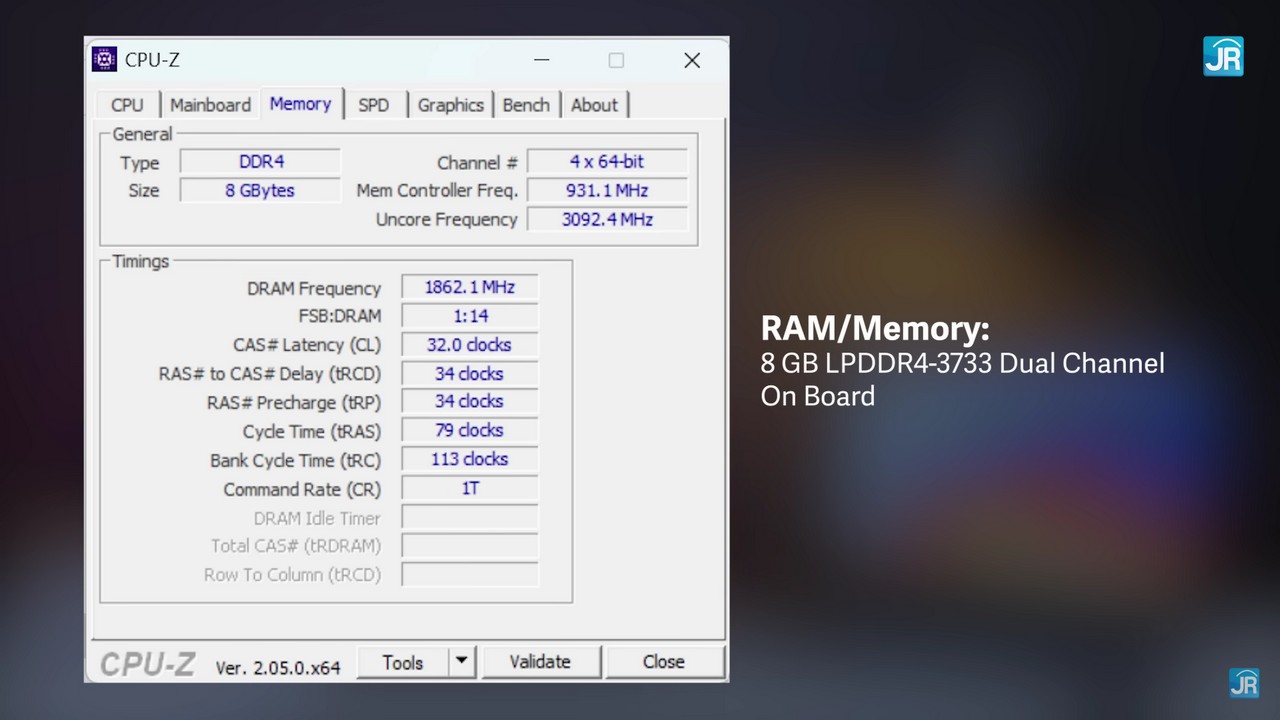Close CPU-Z using the X icon
This screenshot has width=1280, height=720.
coord(692,60)
